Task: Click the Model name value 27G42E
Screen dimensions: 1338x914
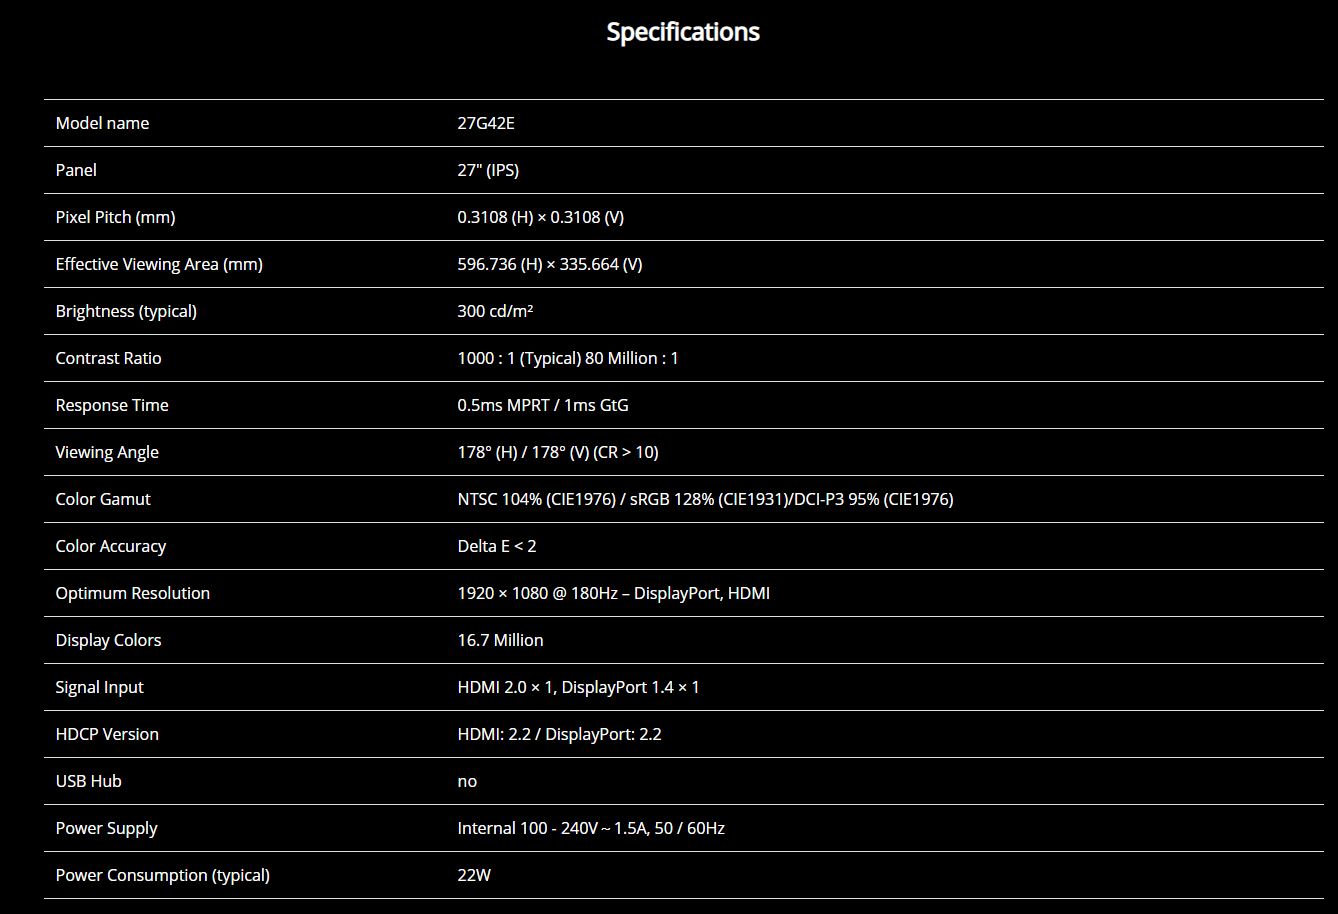Action: (486, 123)
